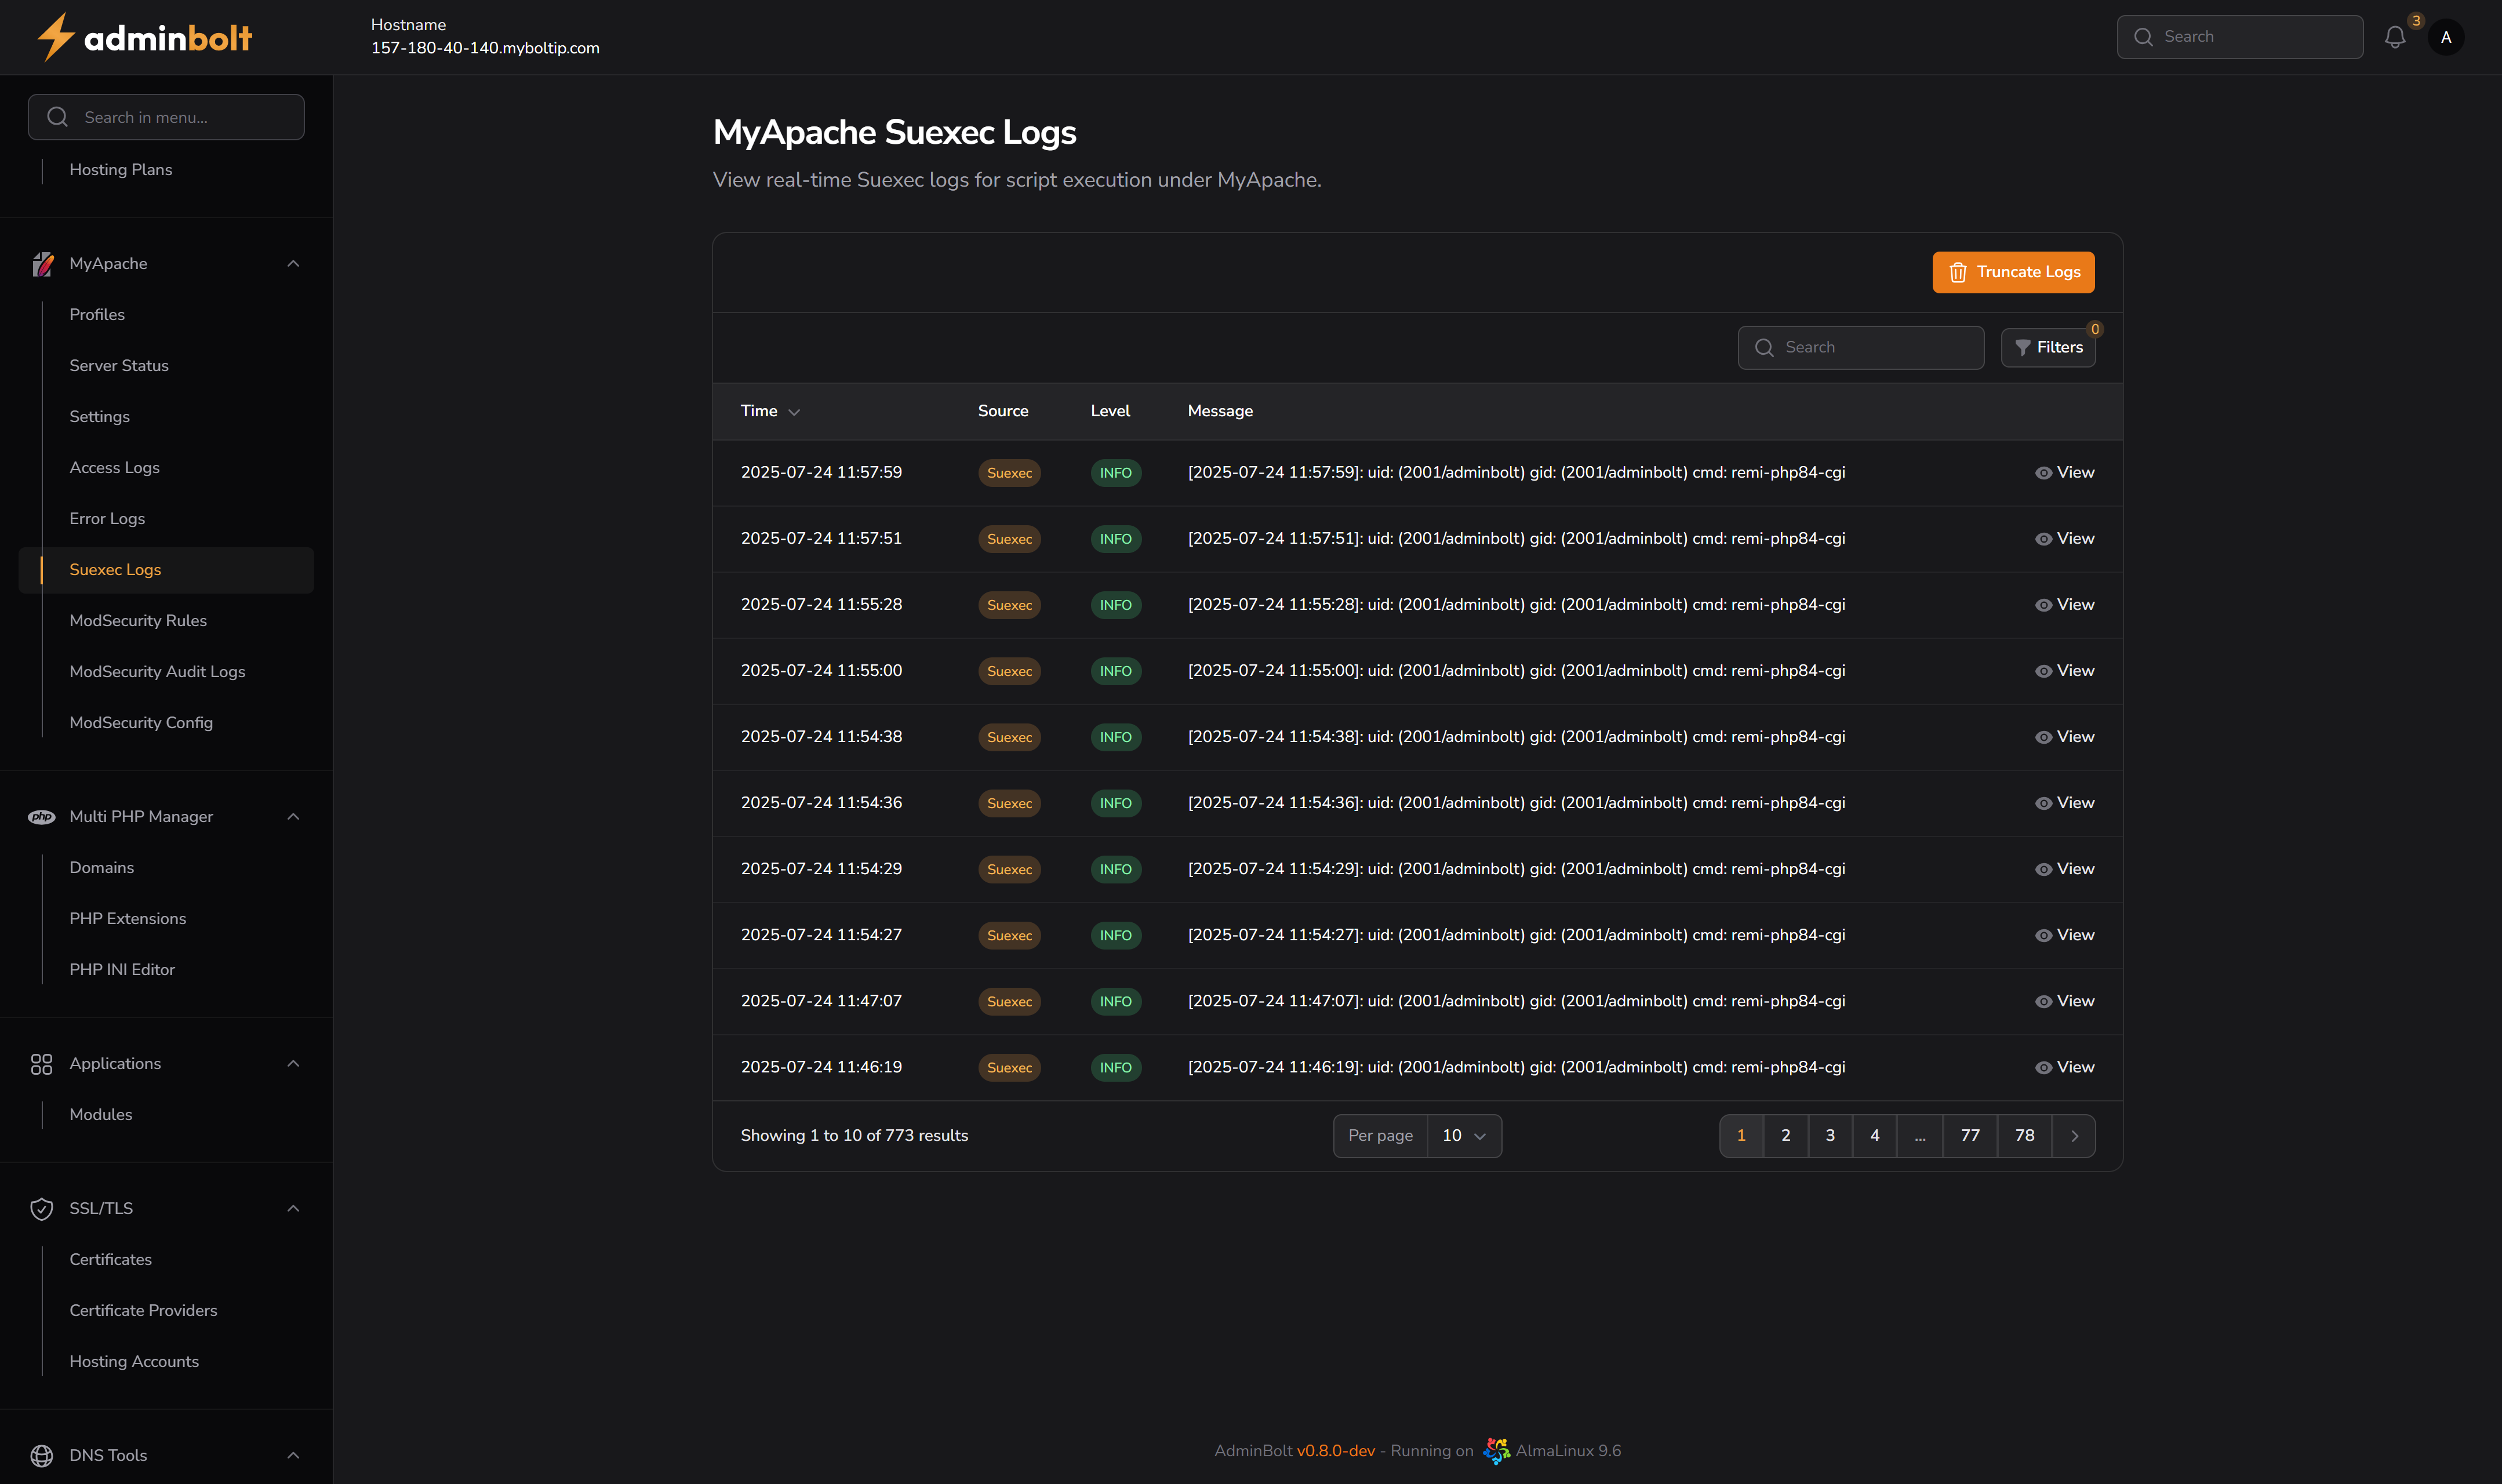Click the SSL/TLS shield icon
2502x1484 pixels.
(41, 1209)
